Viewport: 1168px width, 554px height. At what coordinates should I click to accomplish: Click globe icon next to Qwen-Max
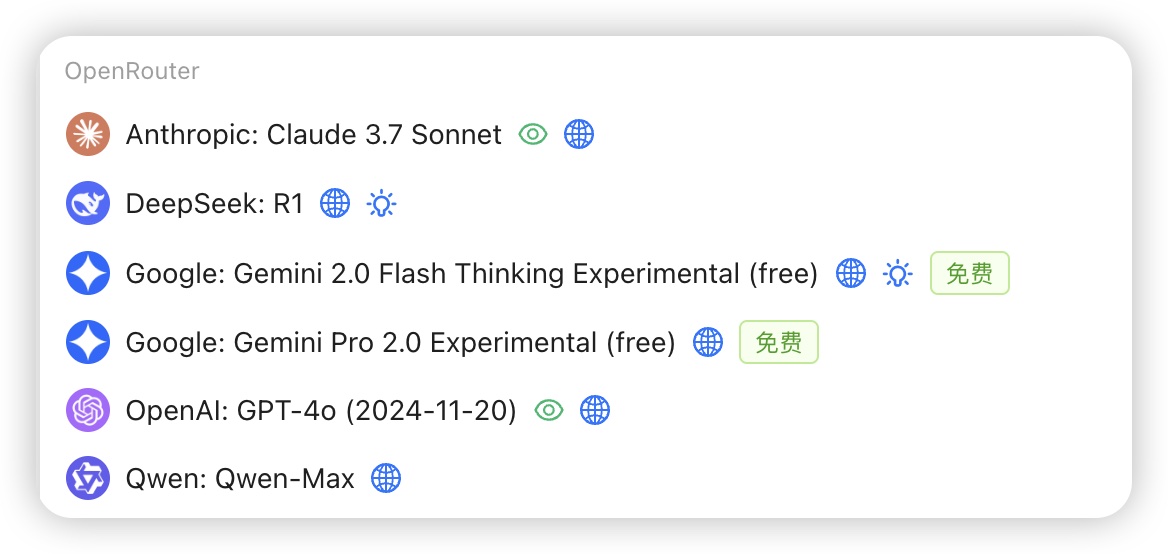[x=386, y=478]
